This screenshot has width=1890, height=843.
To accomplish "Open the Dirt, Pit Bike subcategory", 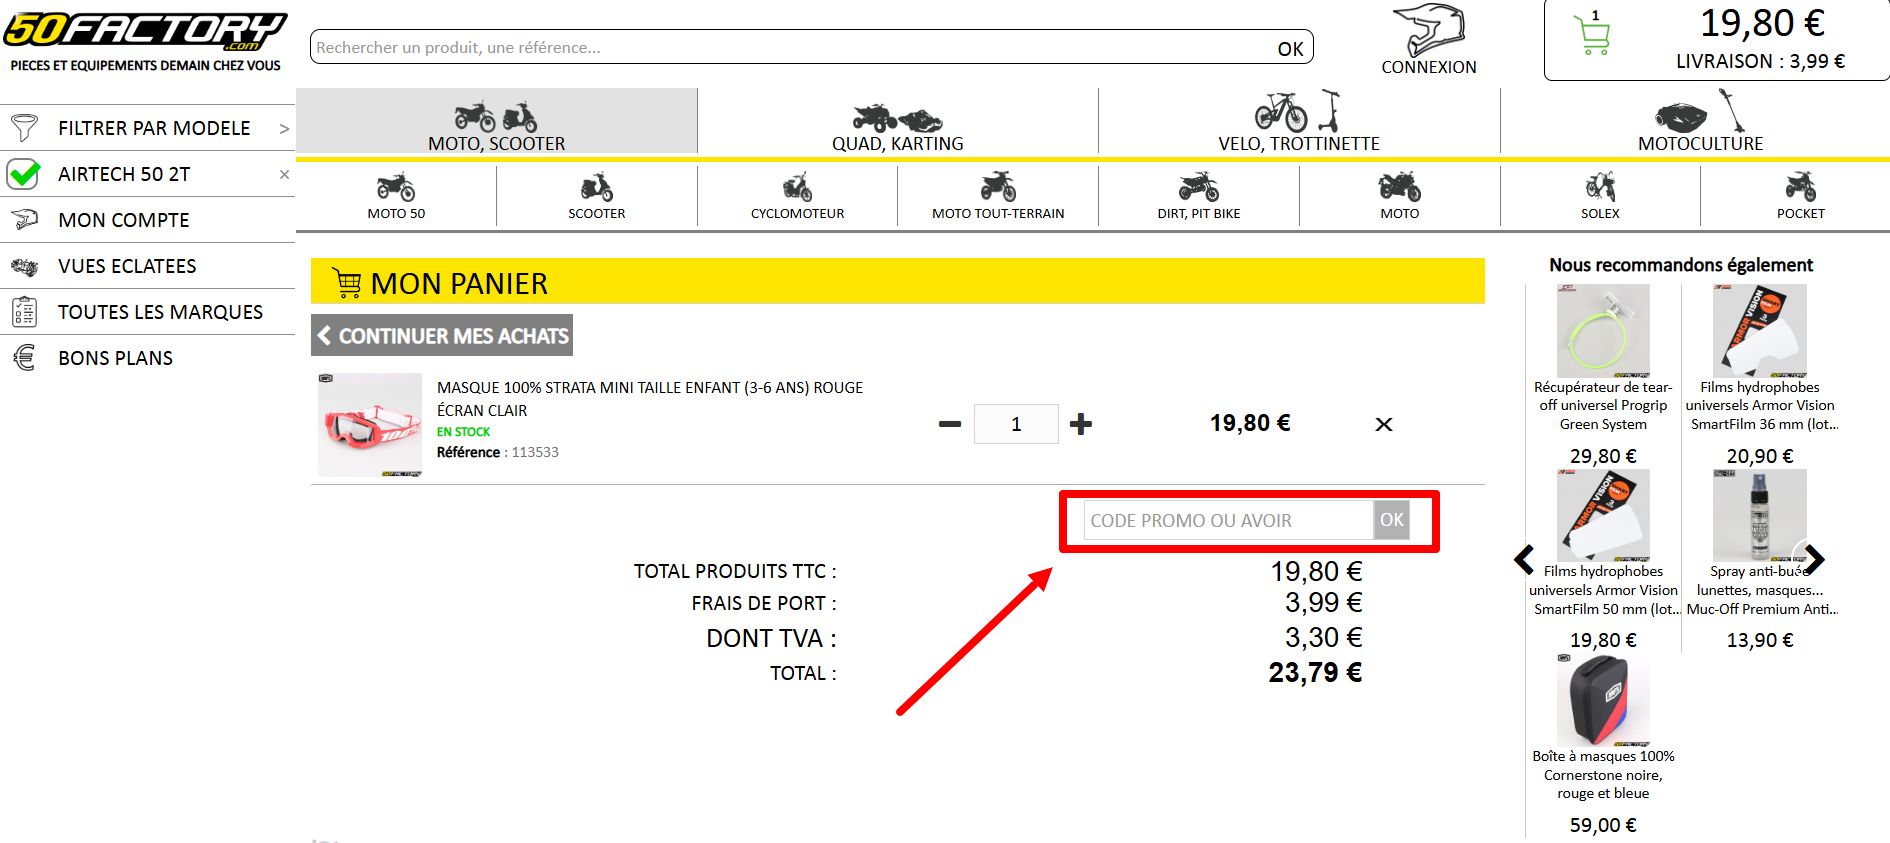I will pos(1199,196).
